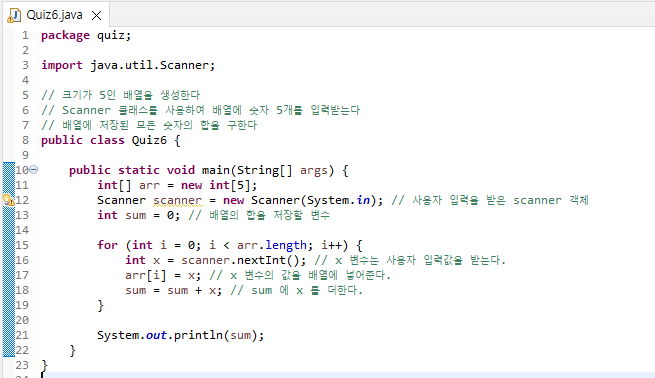Select the Quiz6.java editor tab

57,15
